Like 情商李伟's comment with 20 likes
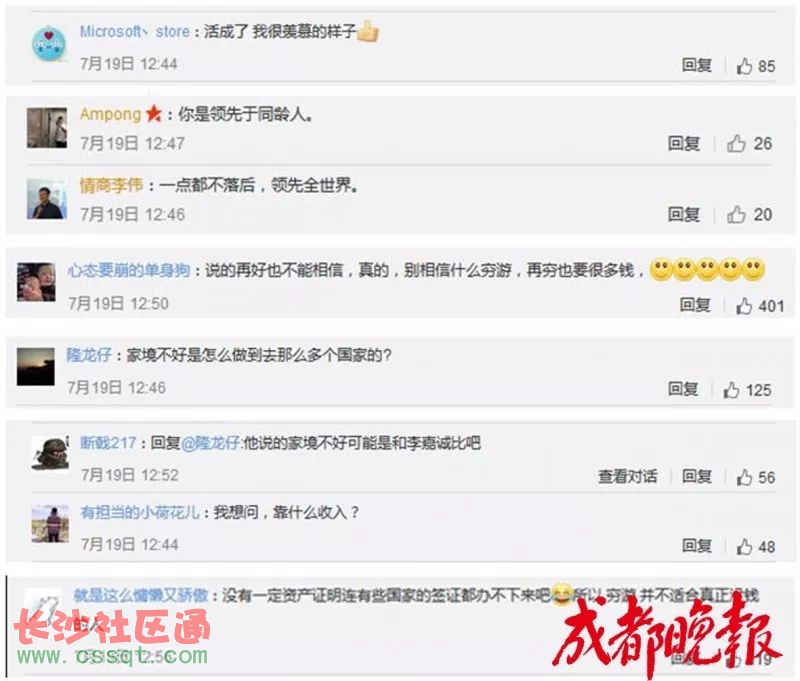 click(749, 215)
